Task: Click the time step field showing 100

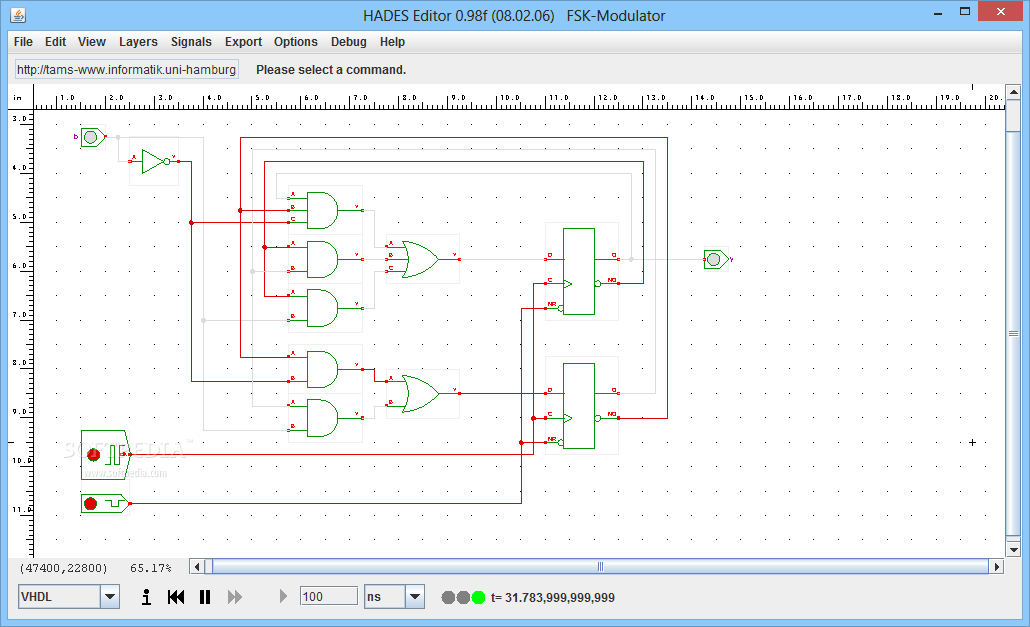Action: (x=328, y=596)
